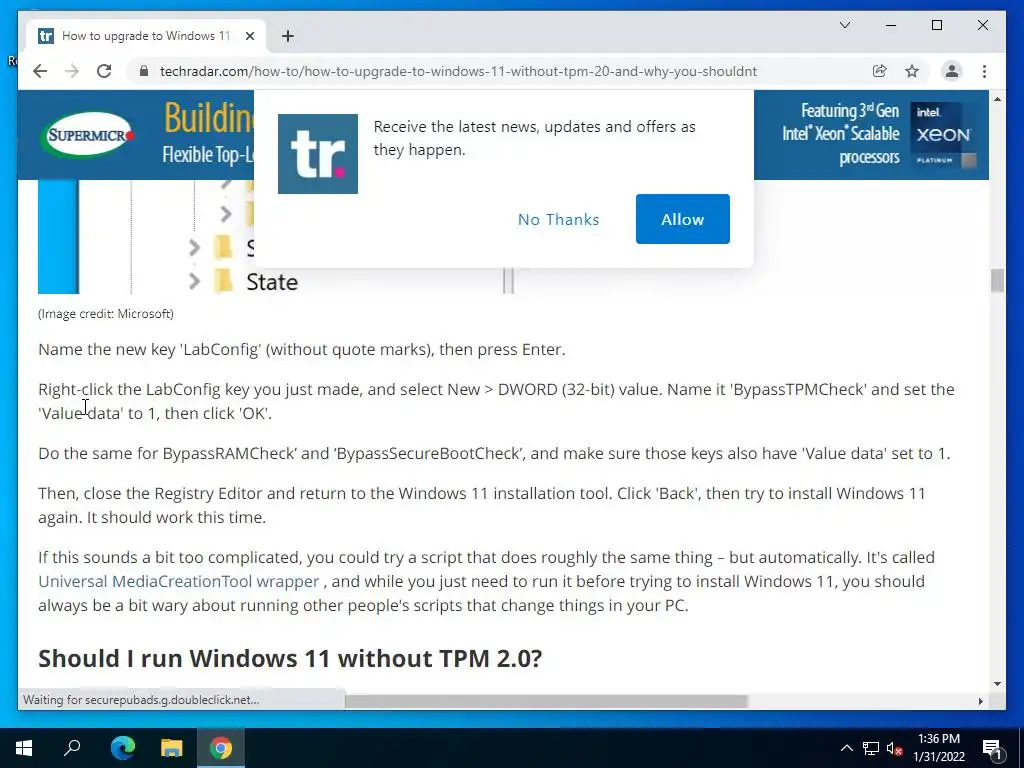Open File Explorer from the taskbar
Image resolution: width=1024 pixels, height=768 pixels.
tap(171, 748)
